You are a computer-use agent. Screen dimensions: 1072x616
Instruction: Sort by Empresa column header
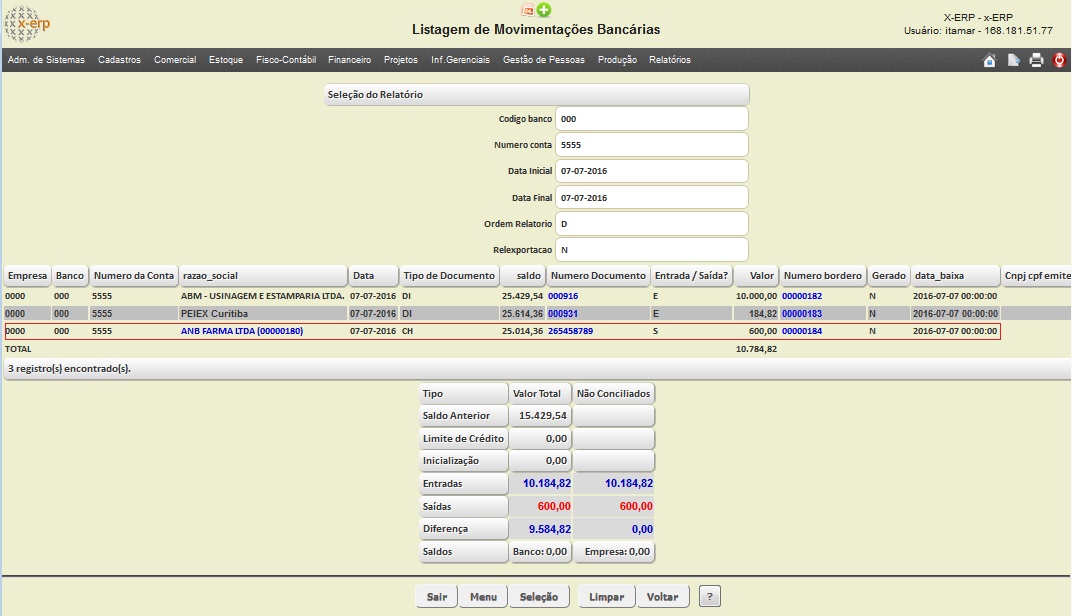pos(27,276)
